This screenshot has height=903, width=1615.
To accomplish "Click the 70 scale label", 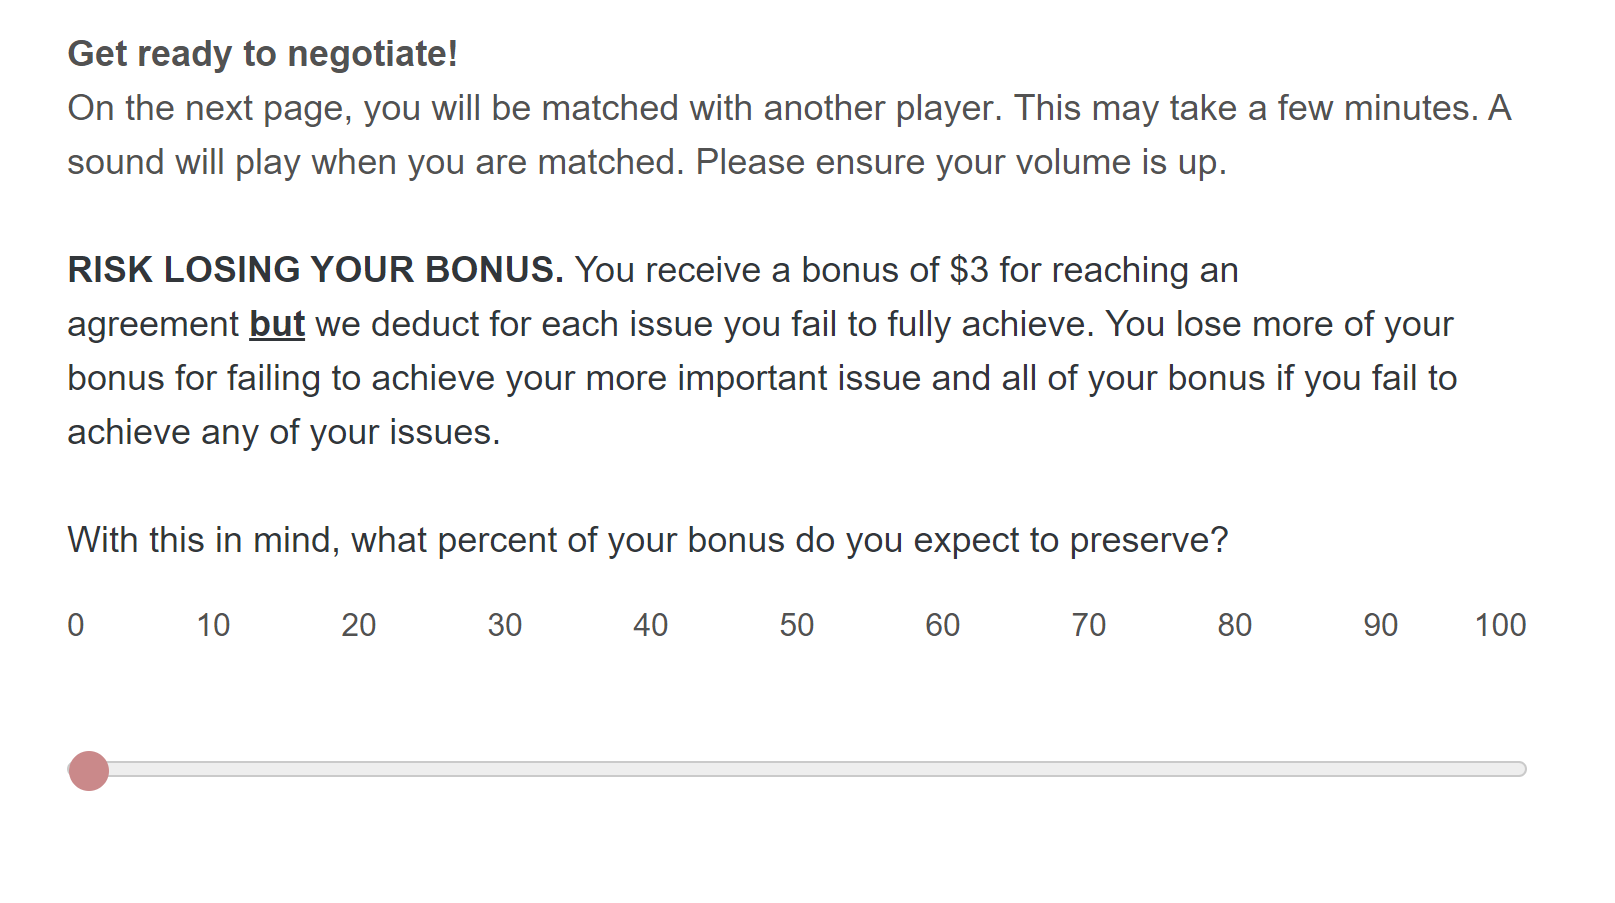I will (x=1089, y=625).
